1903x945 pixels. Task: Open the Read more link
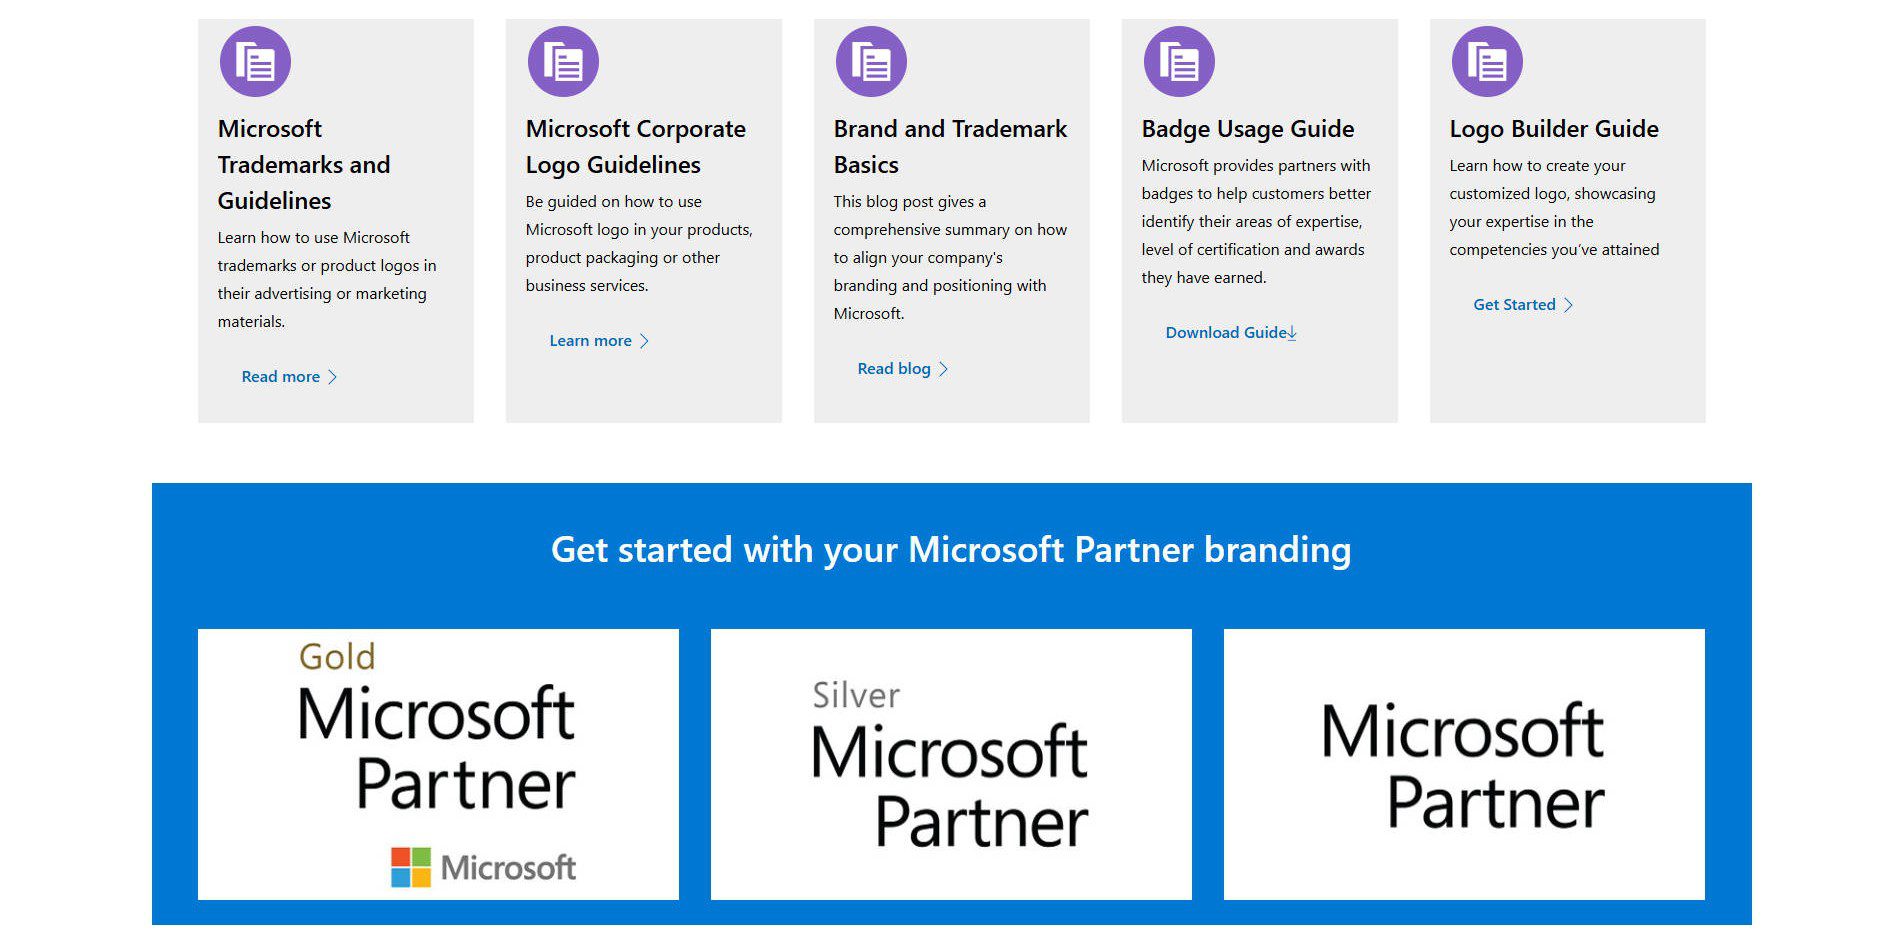click(281, 377)
